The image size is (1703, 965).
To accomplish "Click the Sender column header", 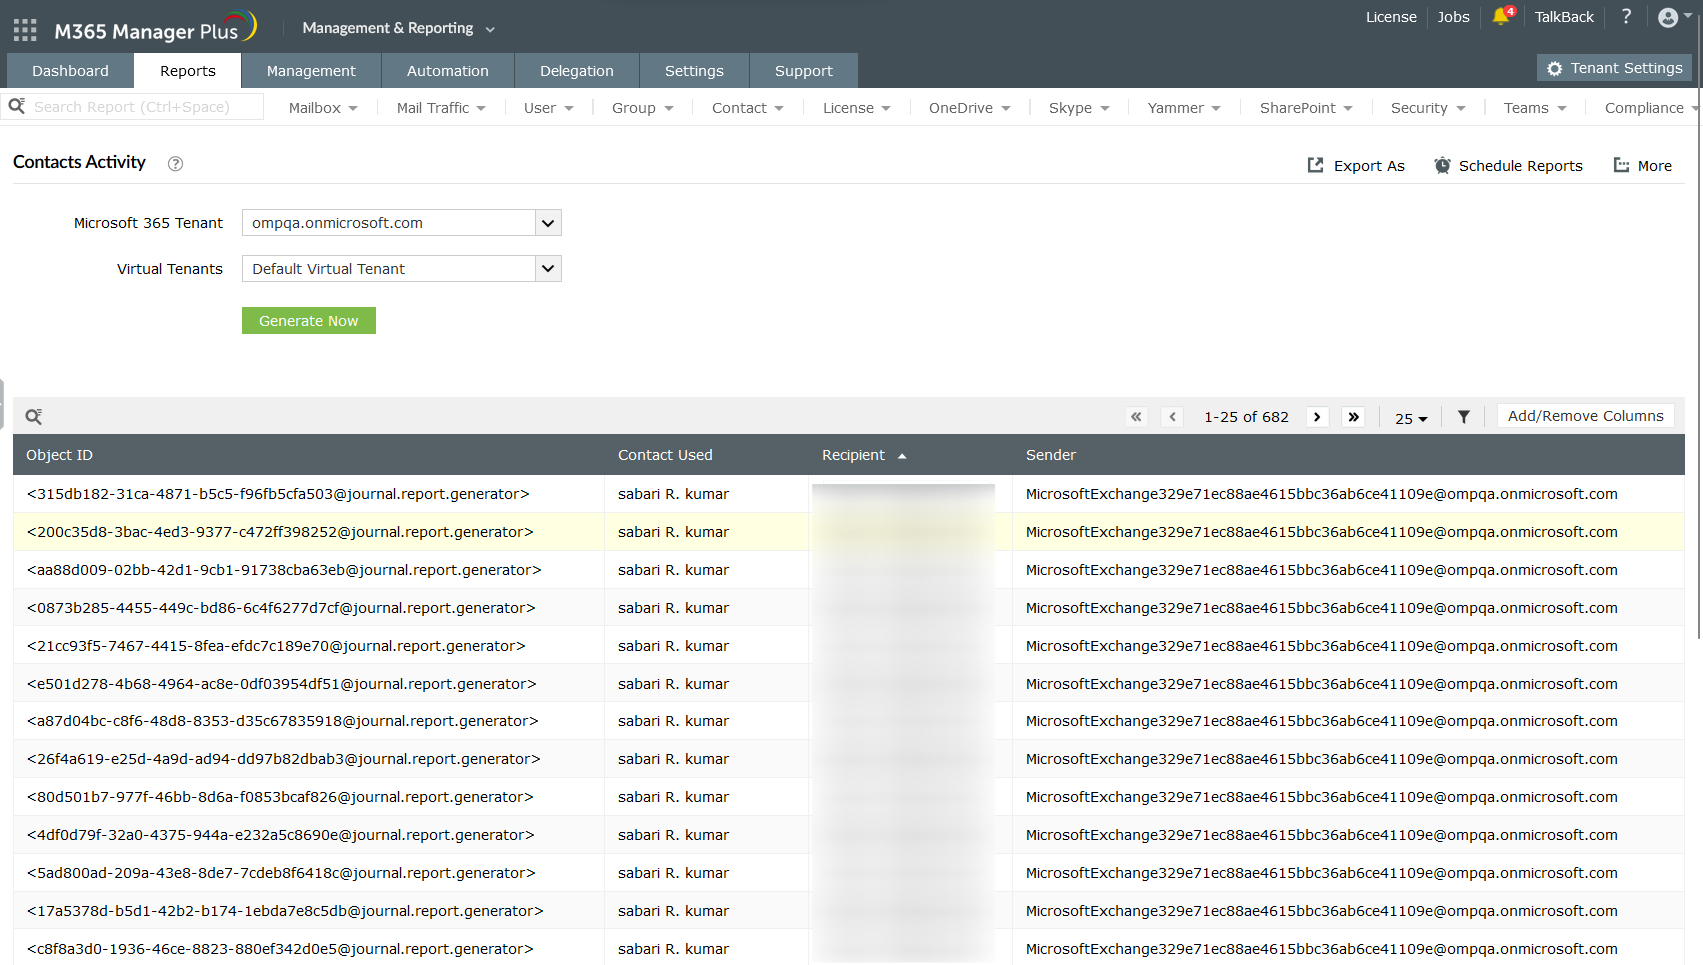I will pyautogui.click(x=1051, y=455).
